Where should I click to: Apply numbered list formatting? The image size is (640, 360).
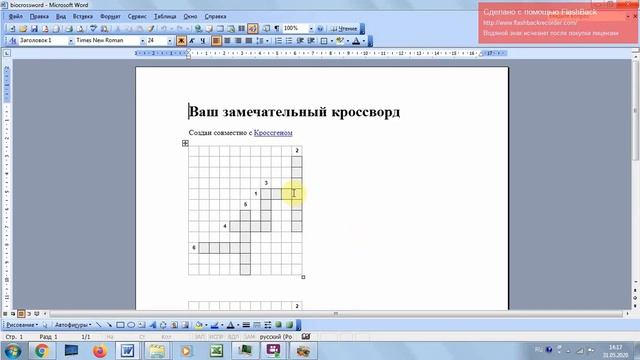point(278,40)
